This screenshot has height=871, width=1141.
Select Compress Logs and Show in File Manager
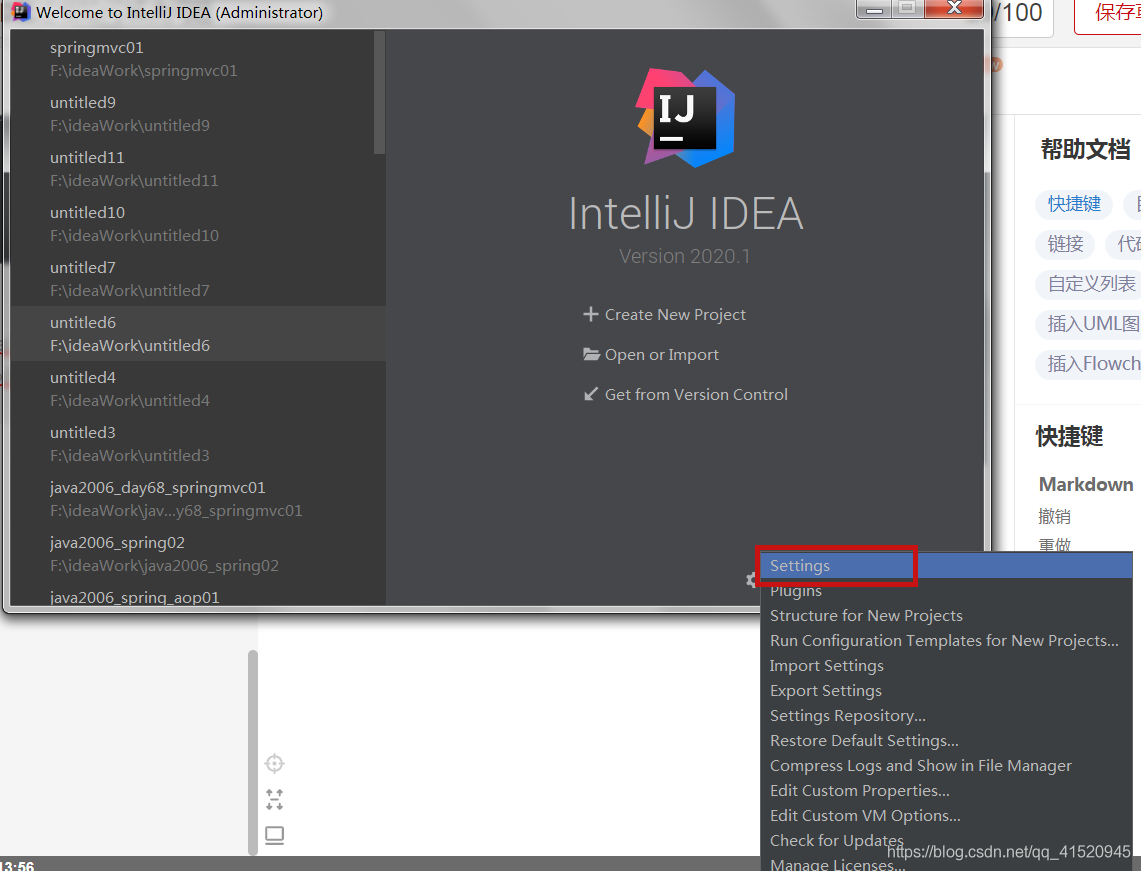click(x=946, y=765)
